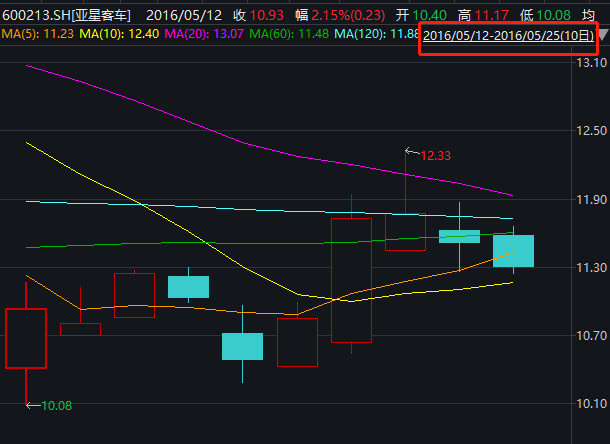Click the 600213.SH 亚星客车 stock title
610x444 pixels.
[66, 16]
